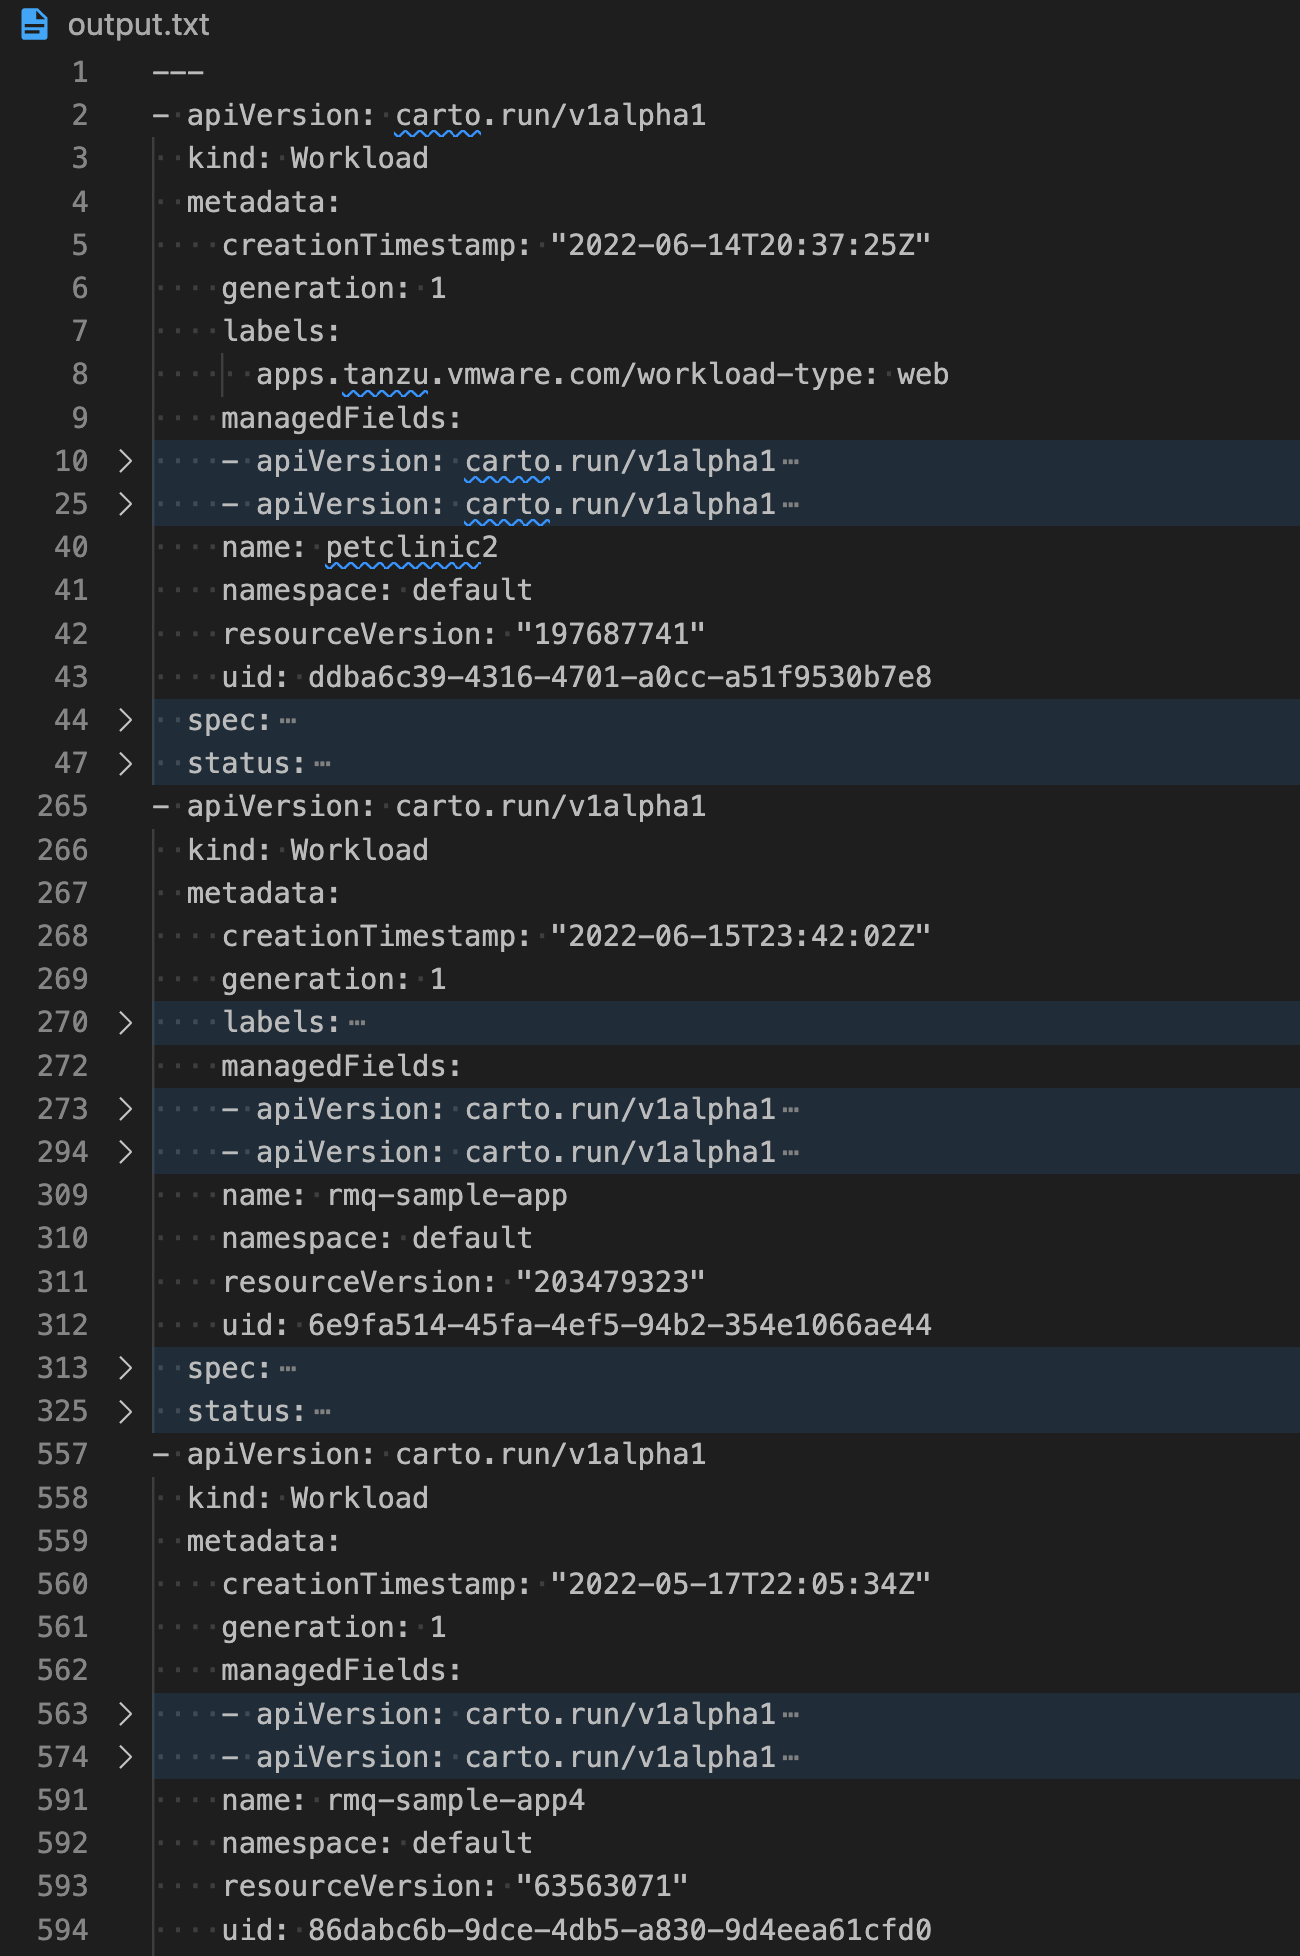1300x1956 pixels.
Task: Click the timestamp "2022-06-14T20:37:25Z"
Action: (x=741, y=245)
